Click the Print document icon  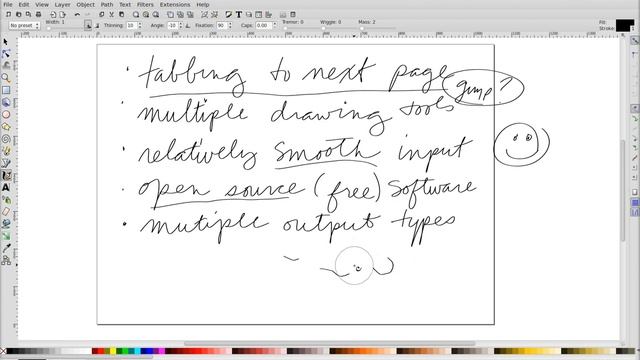click(38, 14)
